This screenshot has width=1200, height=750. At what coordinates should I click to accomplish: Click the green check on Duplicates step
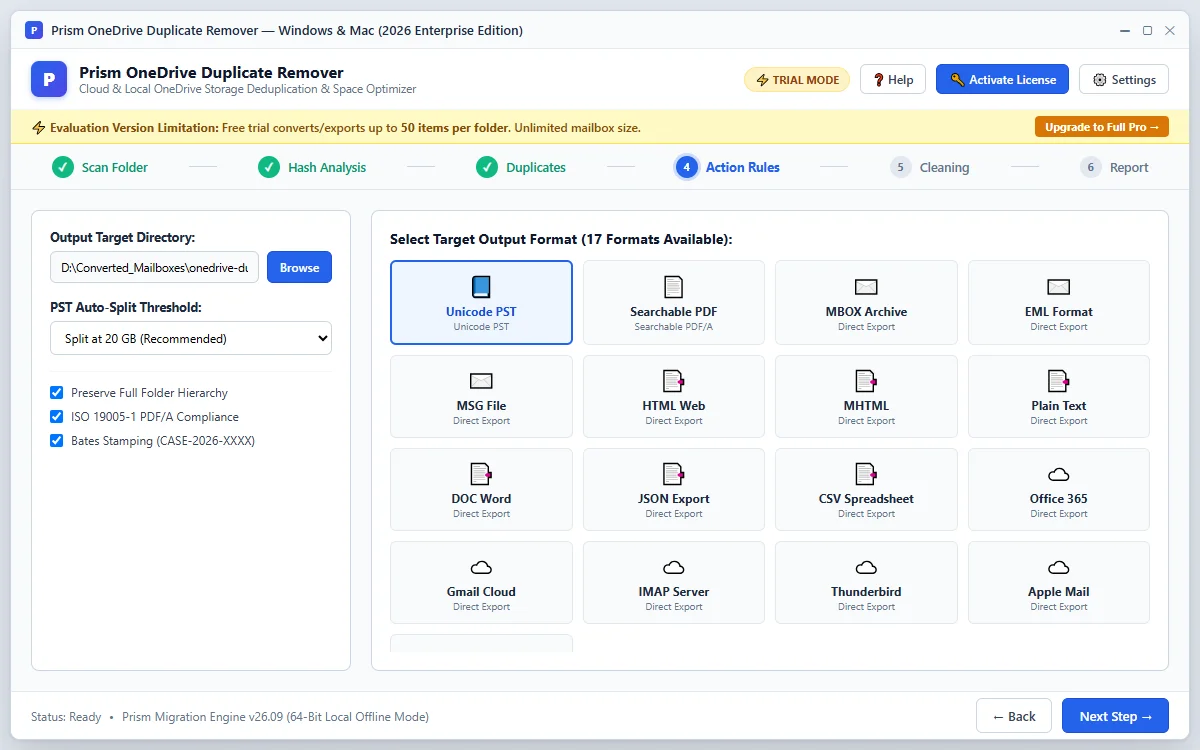click(x=487, y=167)
